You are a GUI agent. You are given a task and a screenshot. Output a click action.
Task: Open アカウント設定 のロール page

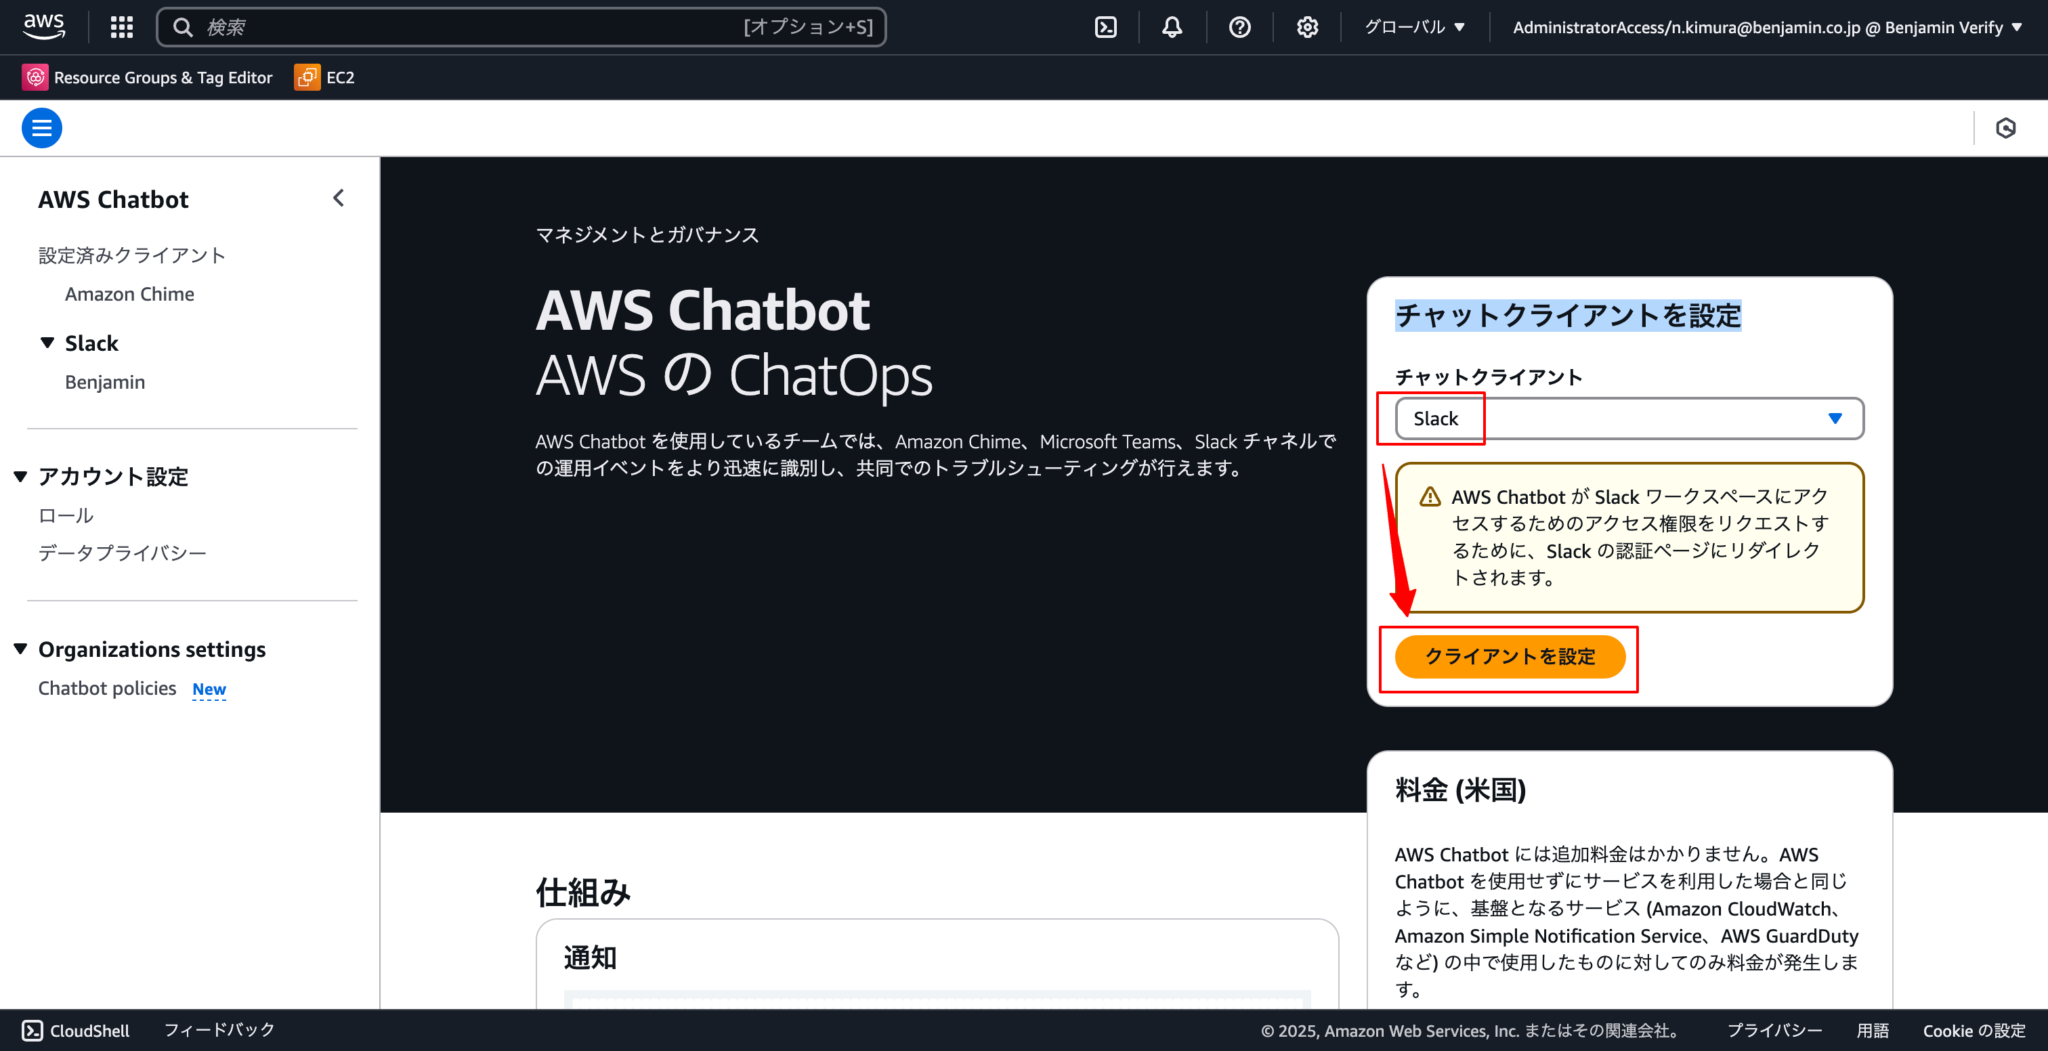64,515
